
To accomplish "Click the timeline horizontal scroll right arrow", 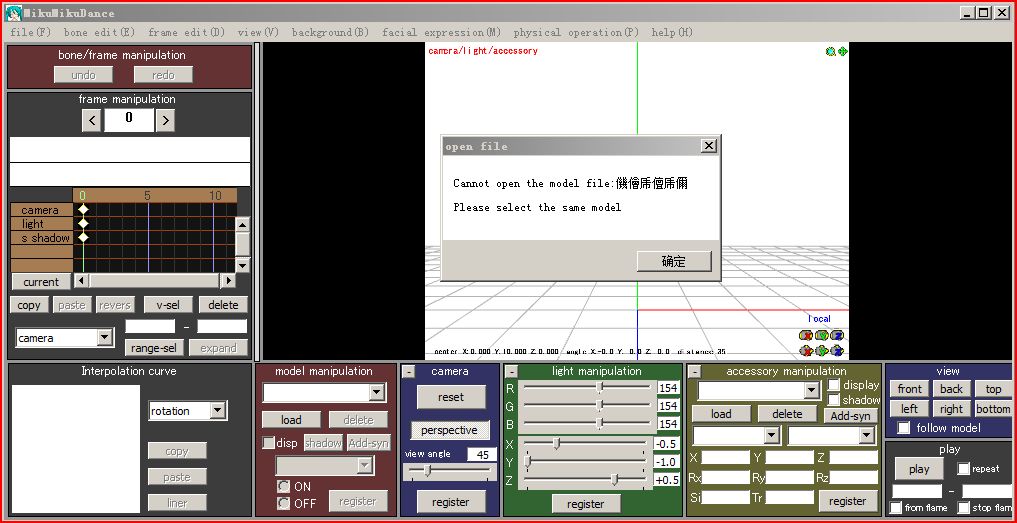I will pos(227,281).
